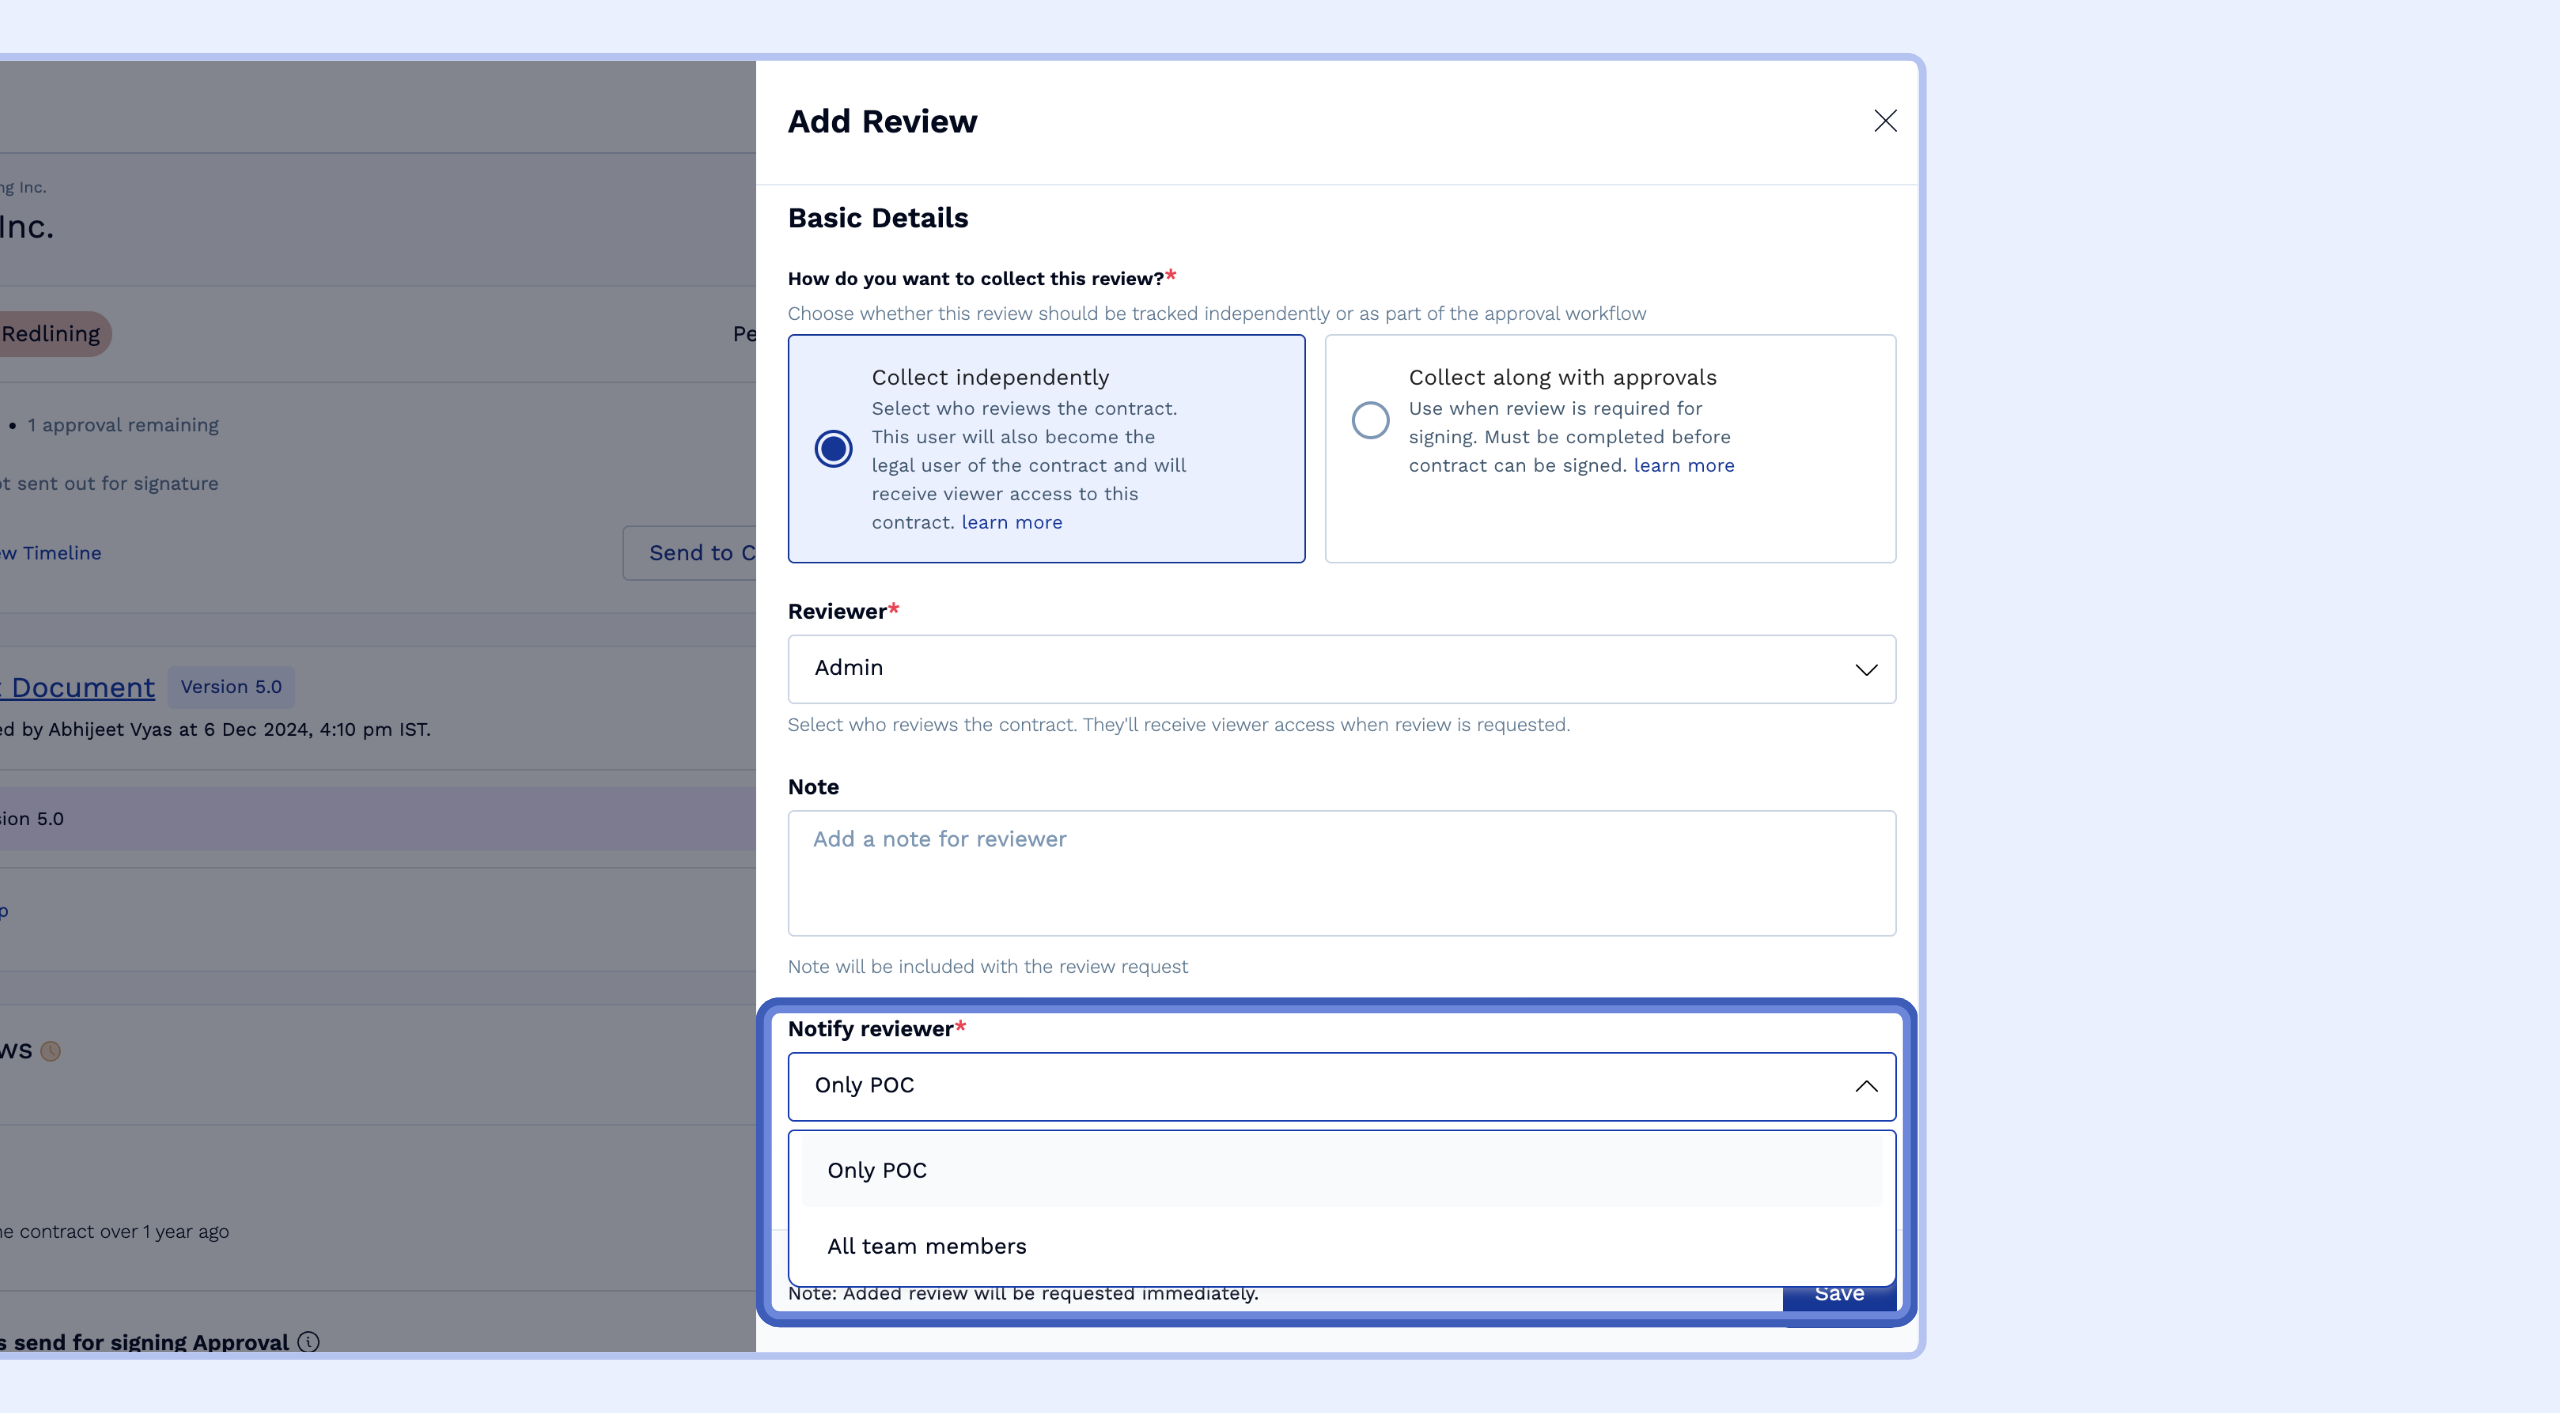
Task: Click the clock icon beside the reviews heading
Action: pos(49,1051)
